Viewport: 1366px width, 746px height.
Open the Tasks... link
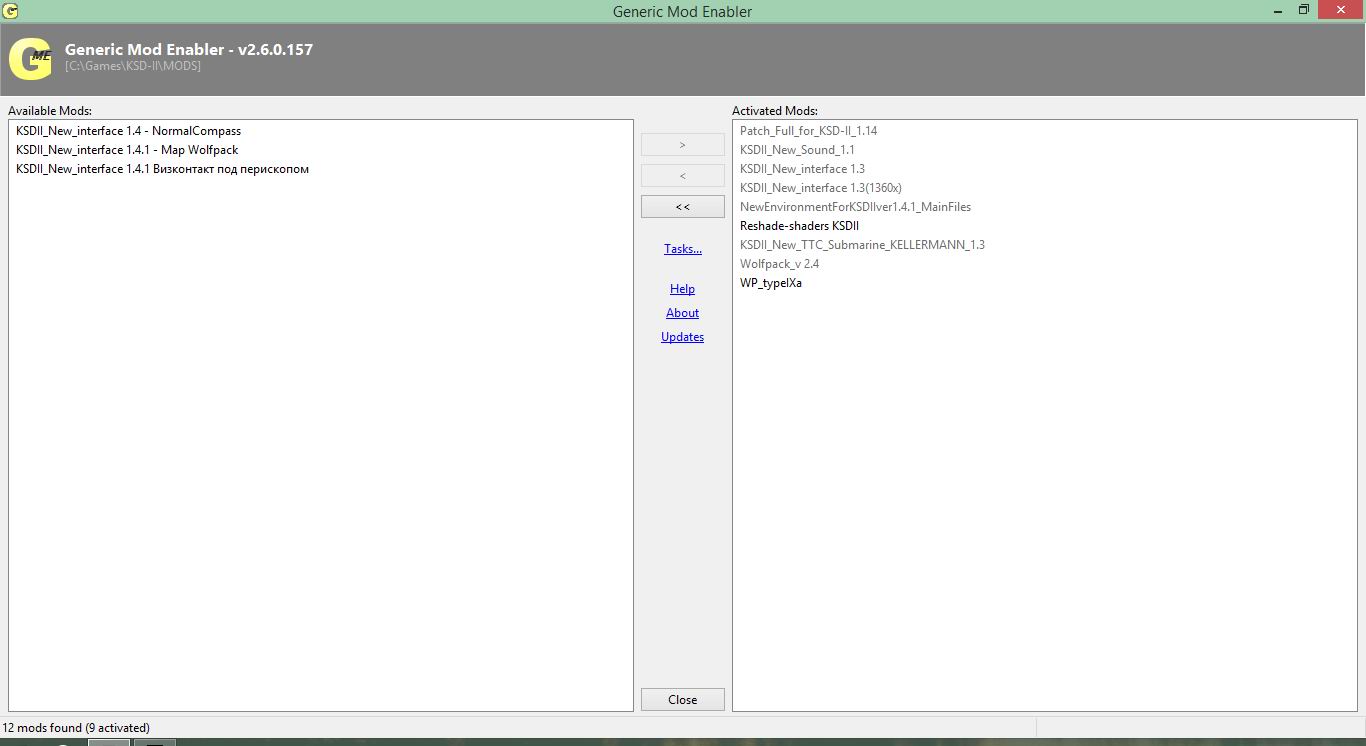(683, 249)
